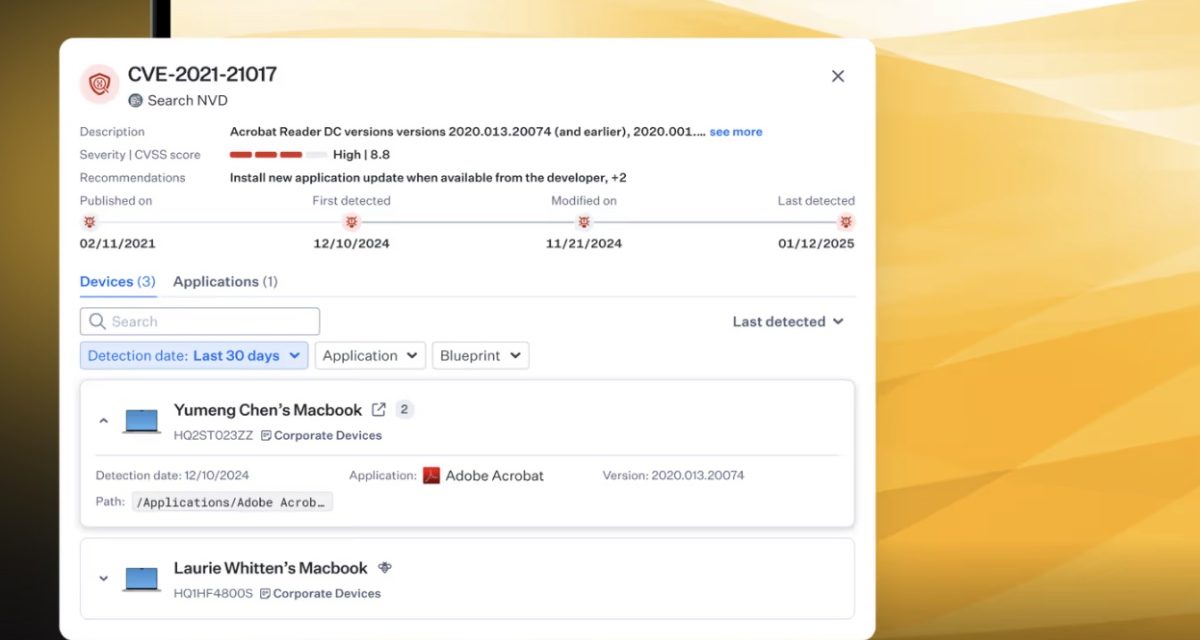
Task: Switch to the Applications tab
Action: click(225, 282)
